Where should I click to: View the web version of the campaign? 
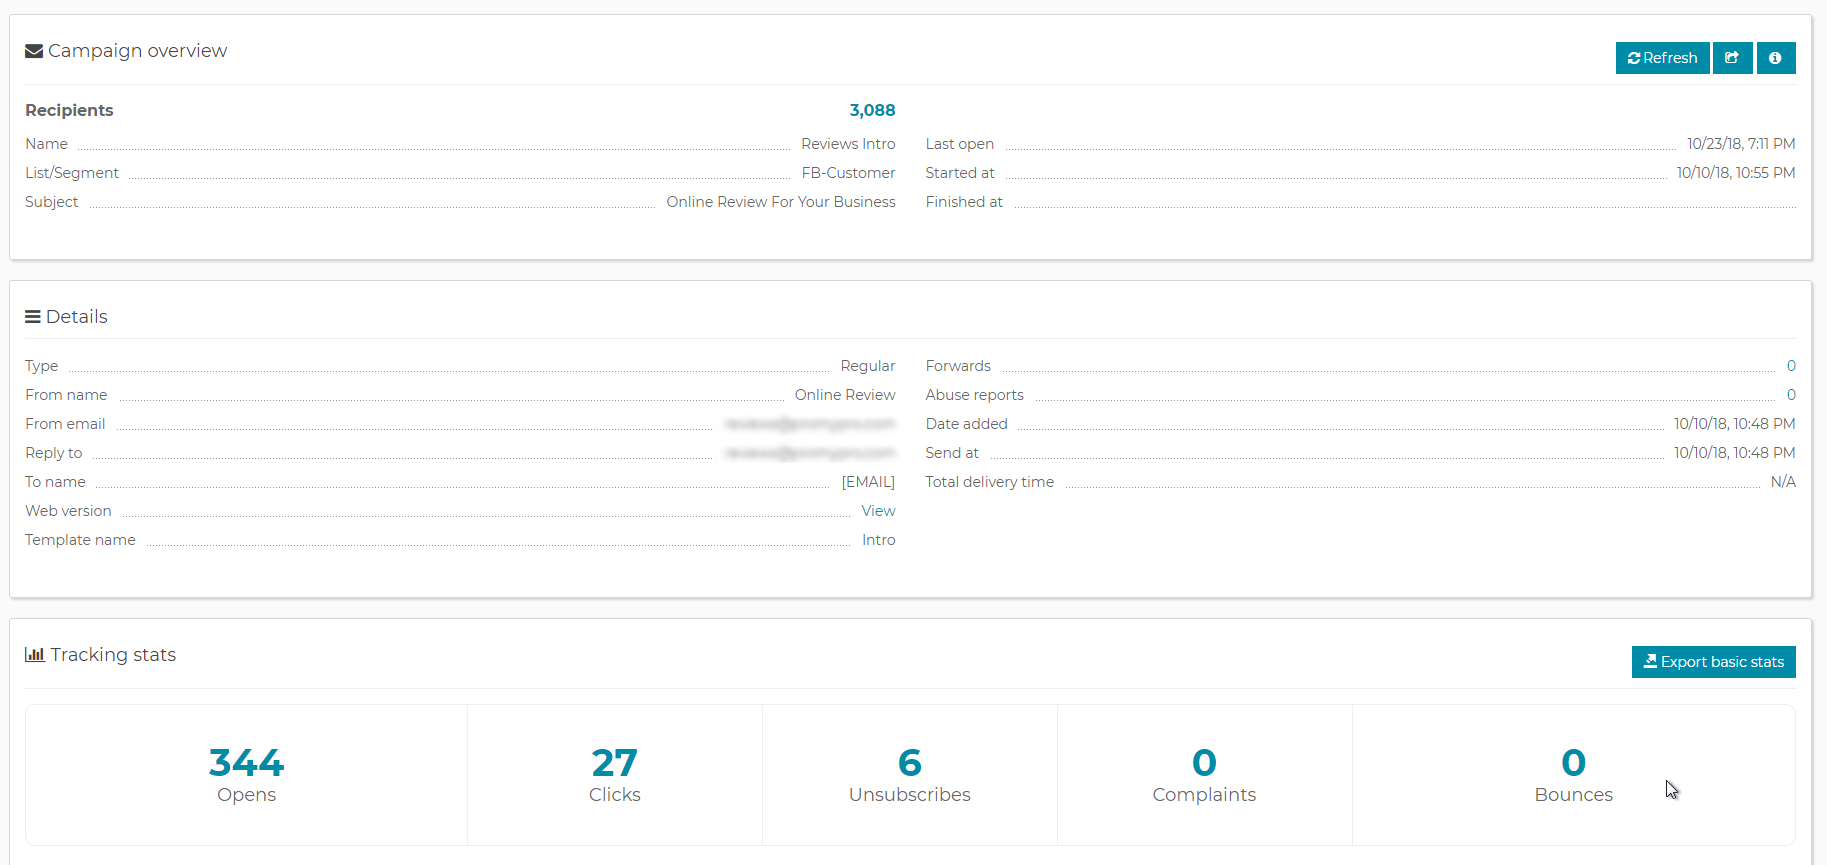click(x=878, y=511)
